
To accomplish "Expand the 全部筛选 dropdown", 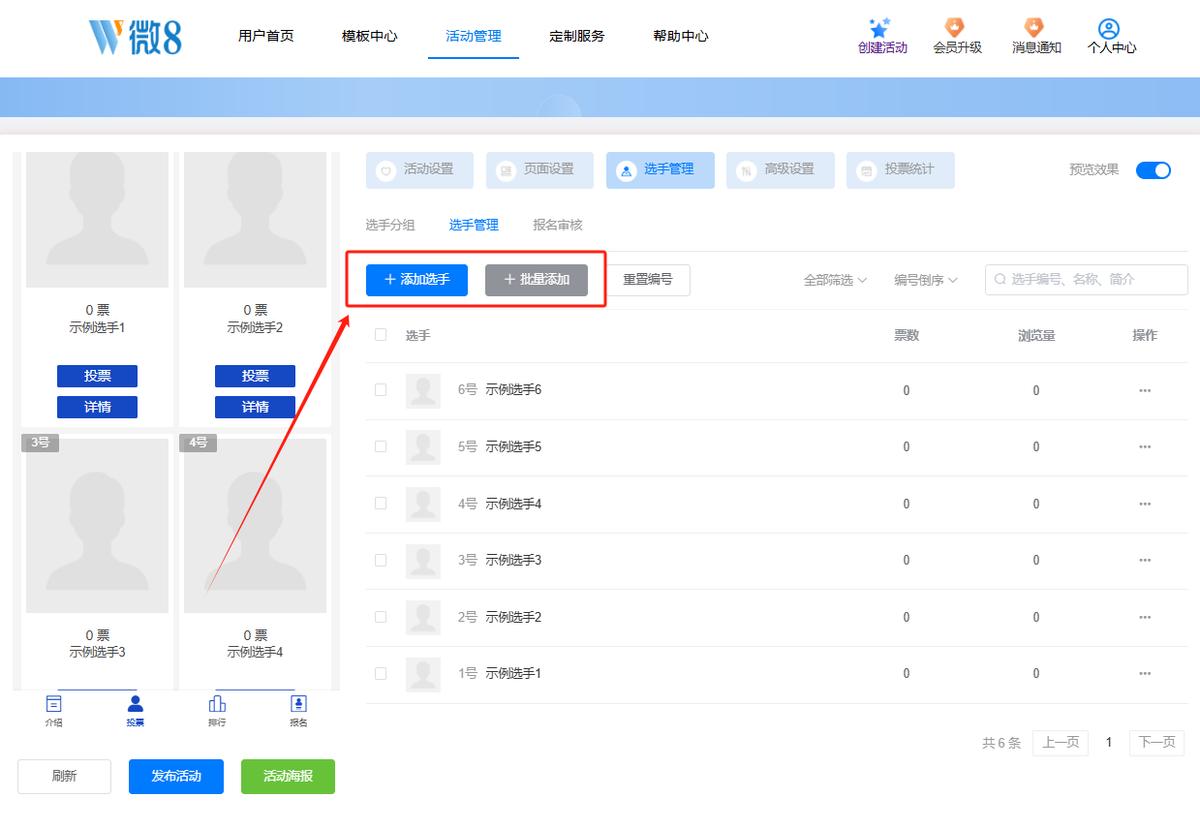I will (x=835, y=281).
